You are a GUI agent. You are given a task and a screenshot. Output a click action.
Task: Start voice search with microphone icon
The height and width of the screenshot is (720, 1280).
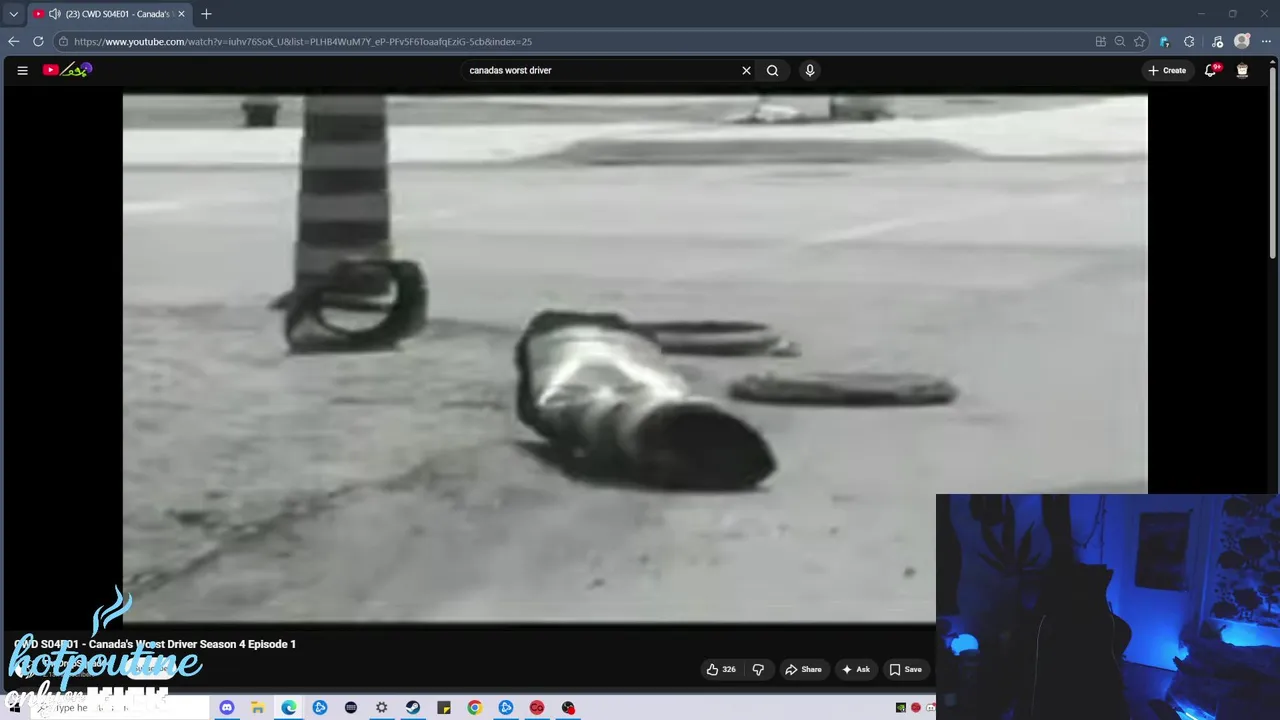810,70
